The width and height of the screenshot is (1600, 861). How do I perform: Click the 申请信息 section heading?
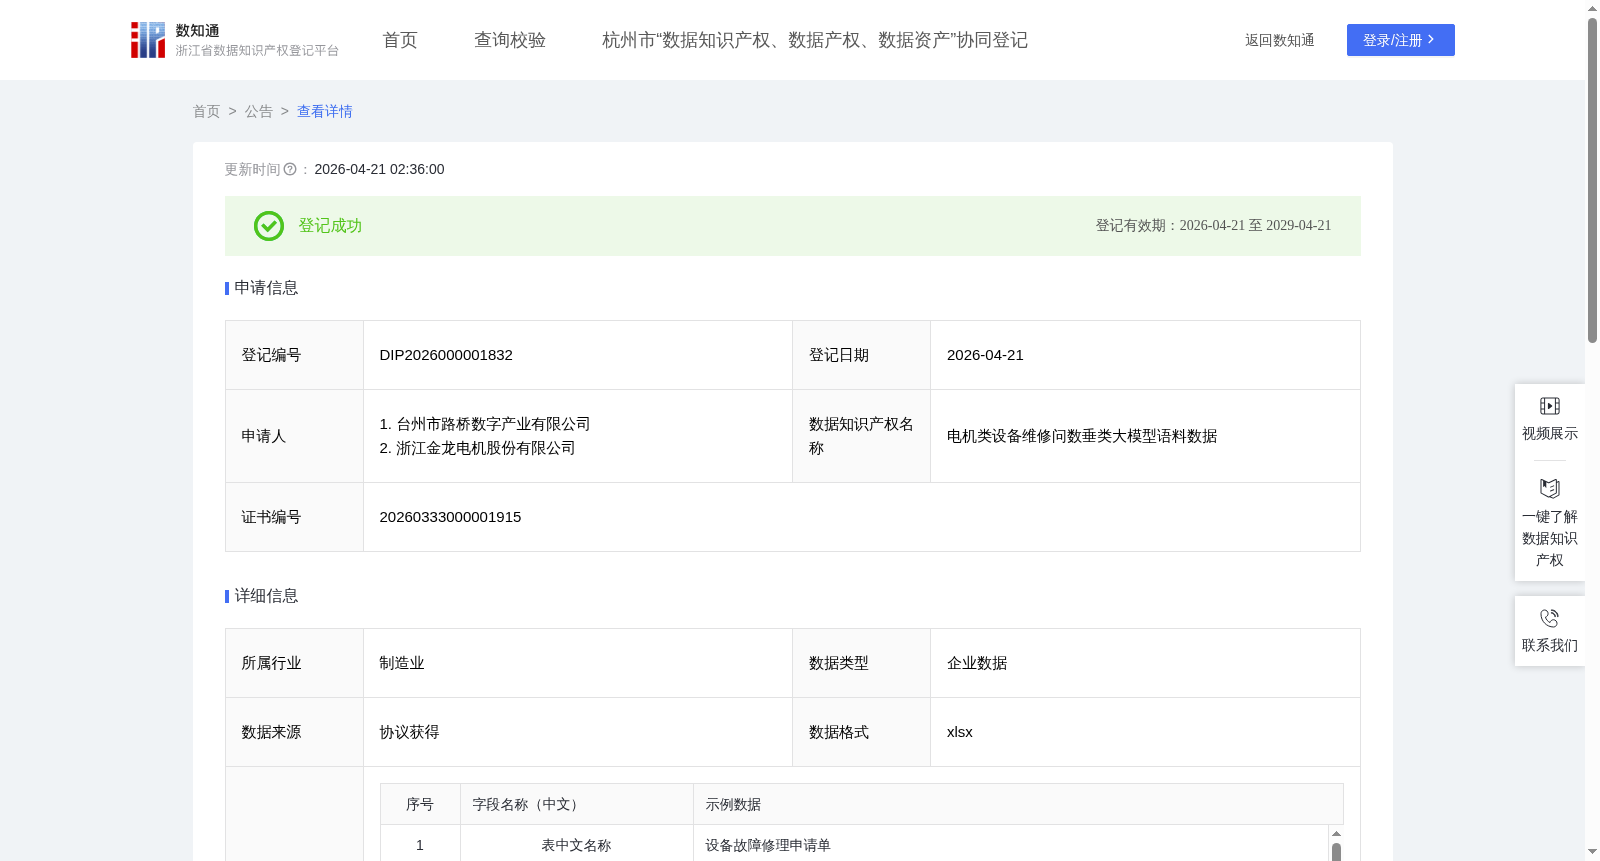point(266,288)
